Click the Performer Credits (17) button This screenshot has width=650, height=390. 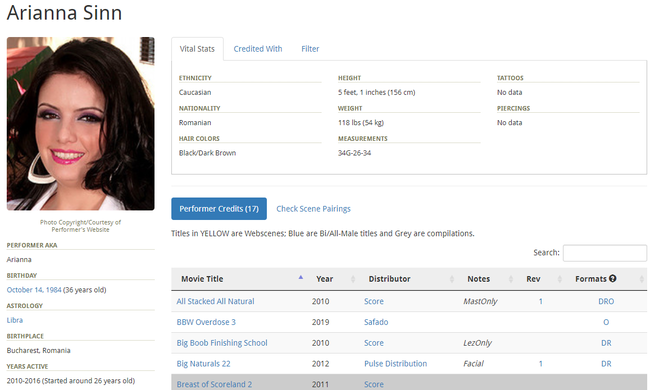coord(219,208)
